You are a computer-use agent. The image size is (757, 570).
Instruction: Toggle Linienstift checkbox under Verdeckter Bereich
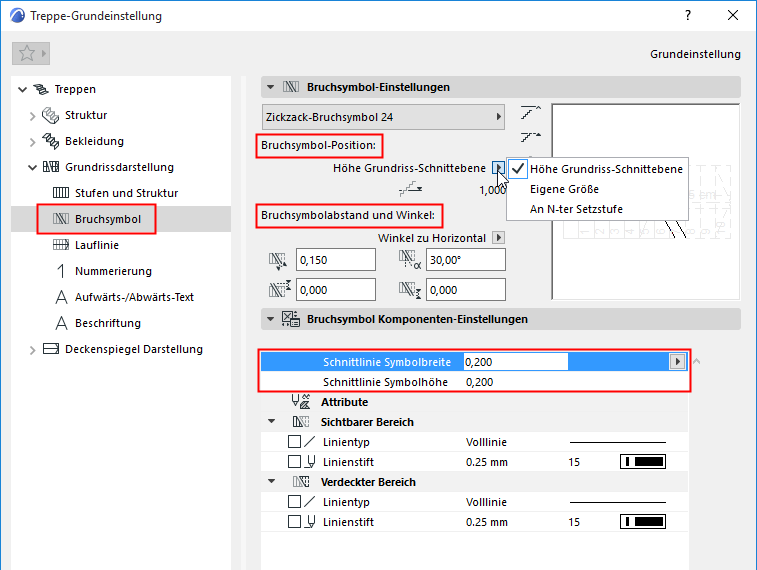coord(294,521)
